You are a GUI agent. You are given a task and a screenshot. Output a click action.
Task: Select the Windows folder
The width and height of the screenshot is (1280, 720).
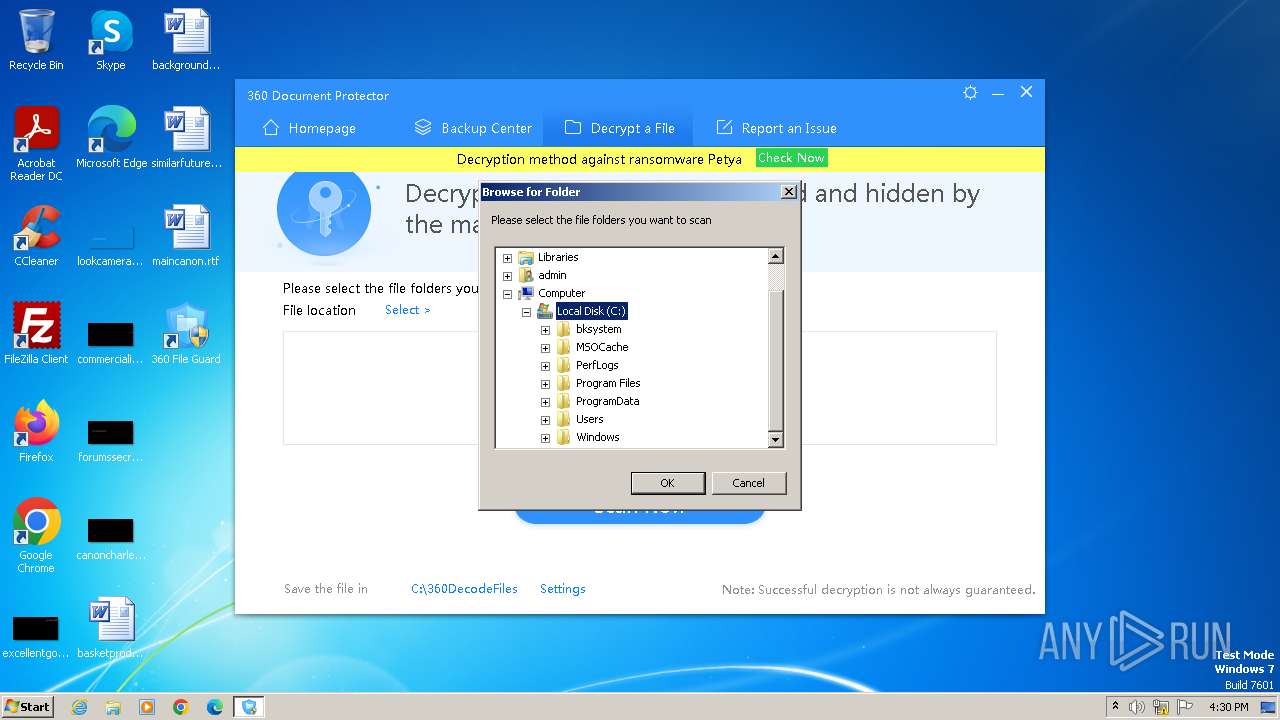point(597,437)
